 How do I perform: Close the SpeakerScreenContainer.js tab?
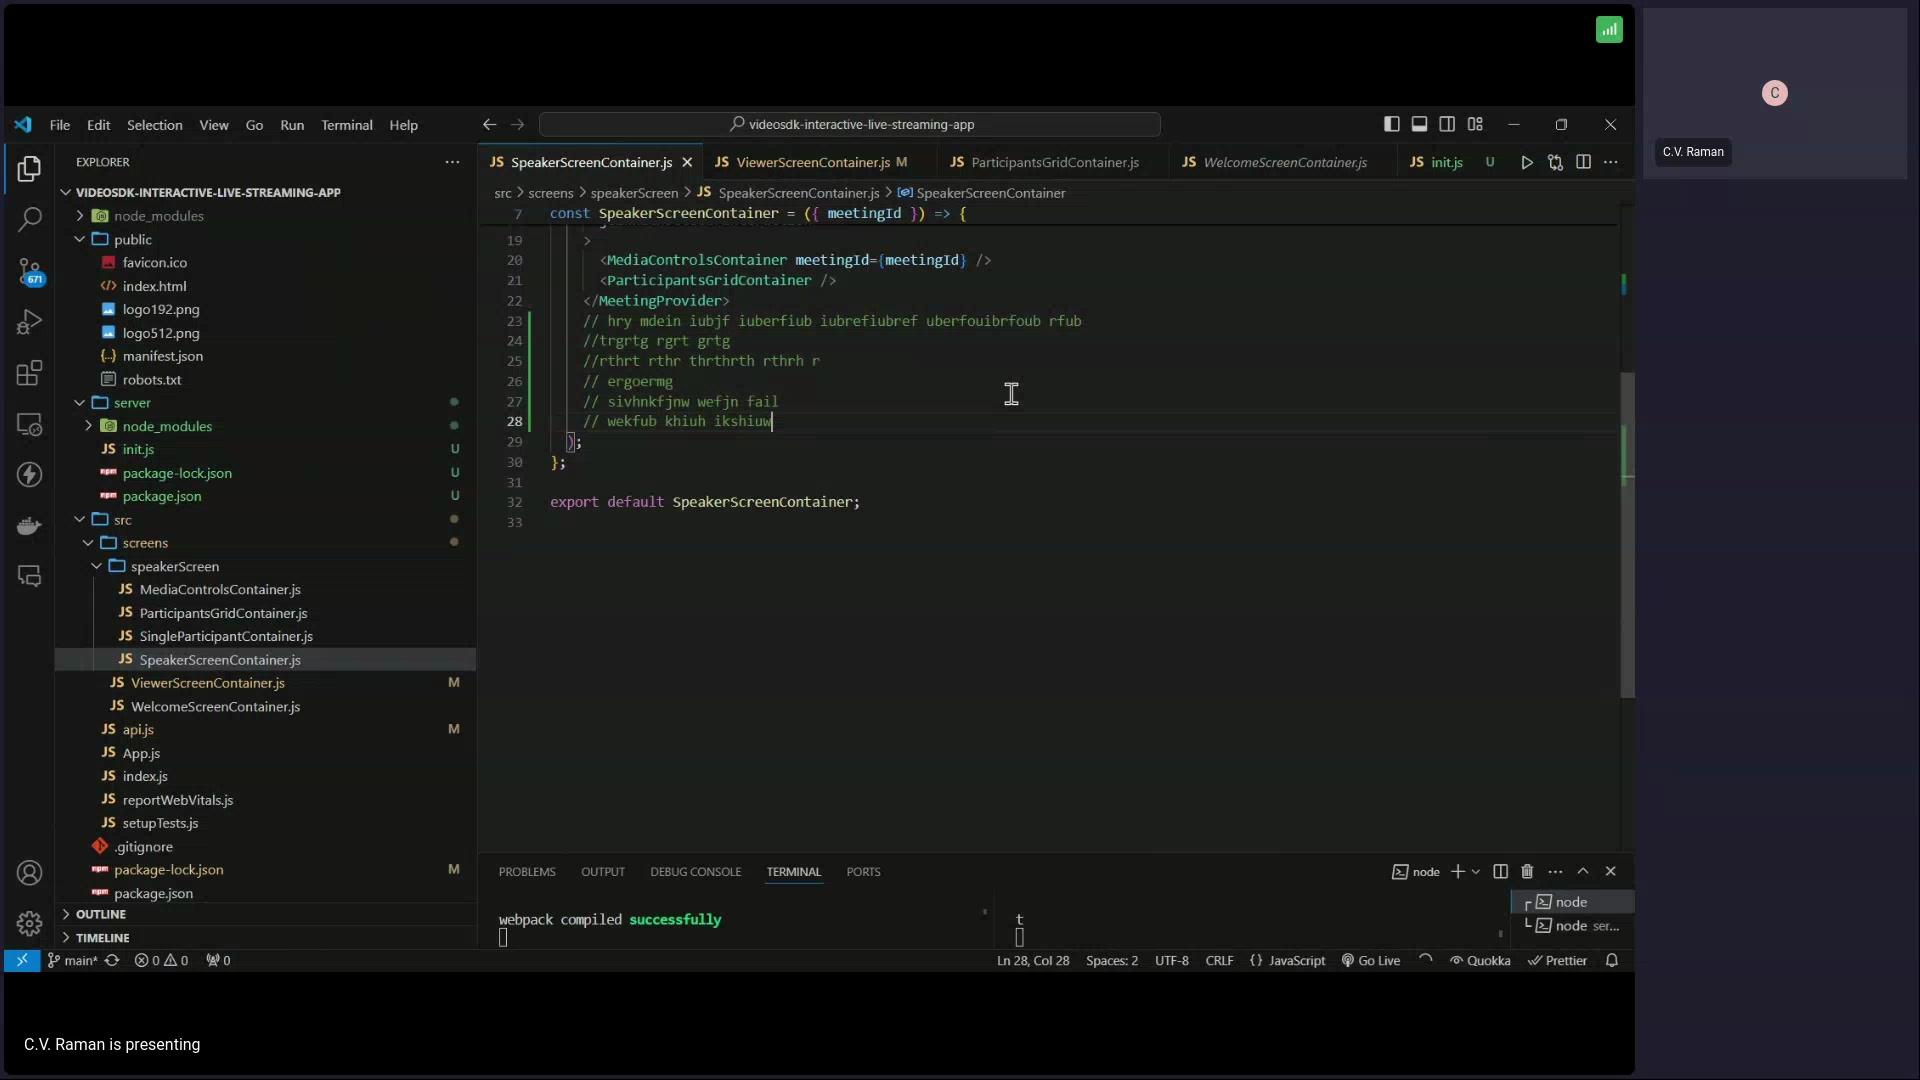point(687,162)
